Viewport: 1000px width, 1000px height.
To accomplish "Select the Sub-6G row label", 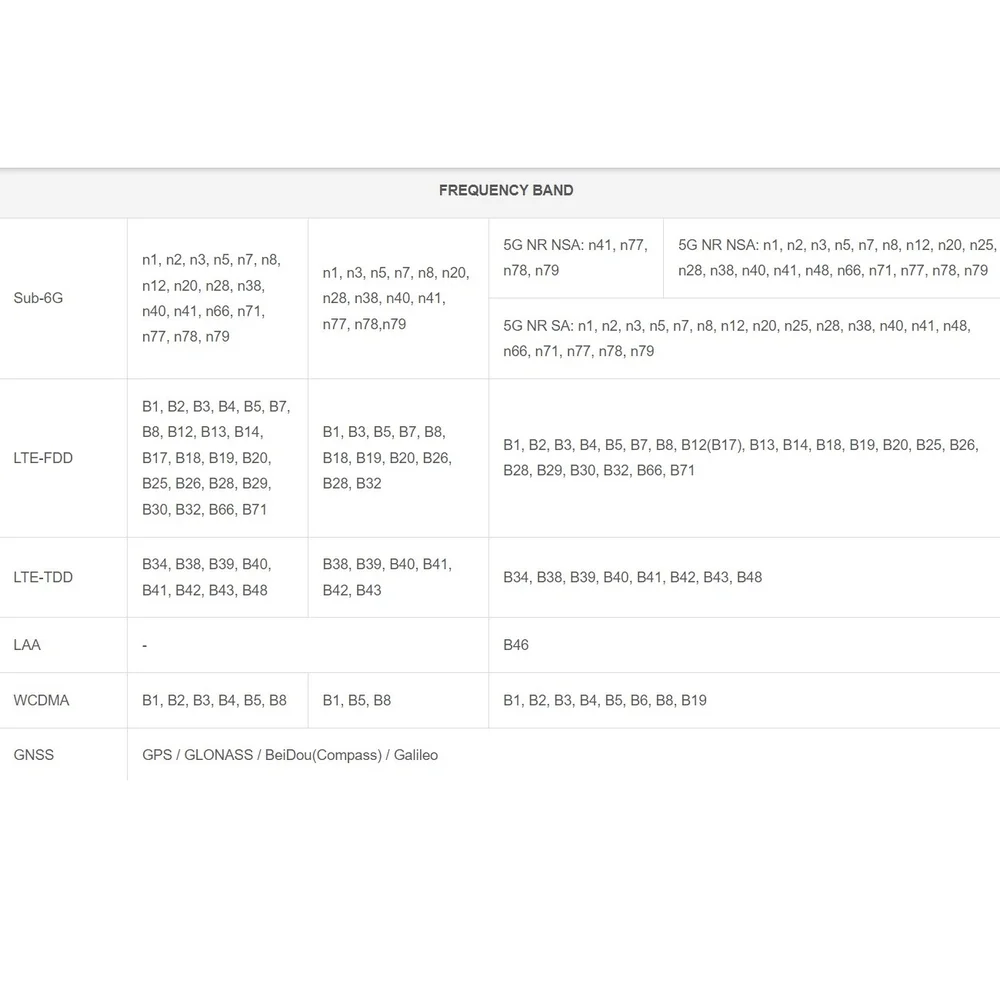I will [38, 298].
